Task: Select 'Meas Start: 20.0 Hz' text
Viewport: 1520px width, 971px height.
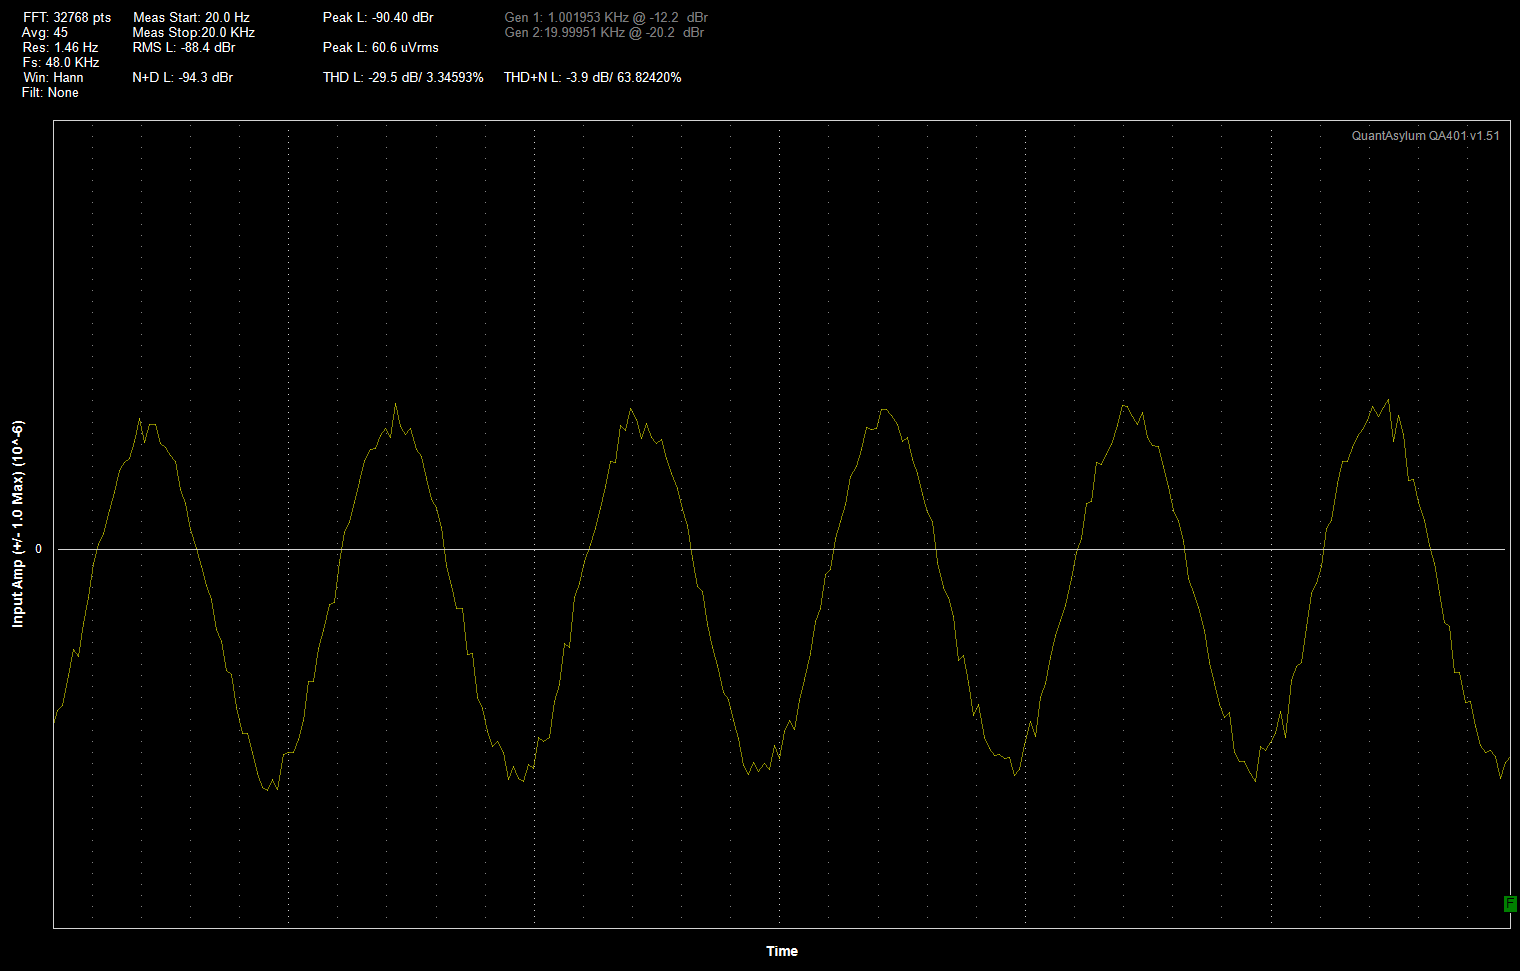Action: click(191, 18)
